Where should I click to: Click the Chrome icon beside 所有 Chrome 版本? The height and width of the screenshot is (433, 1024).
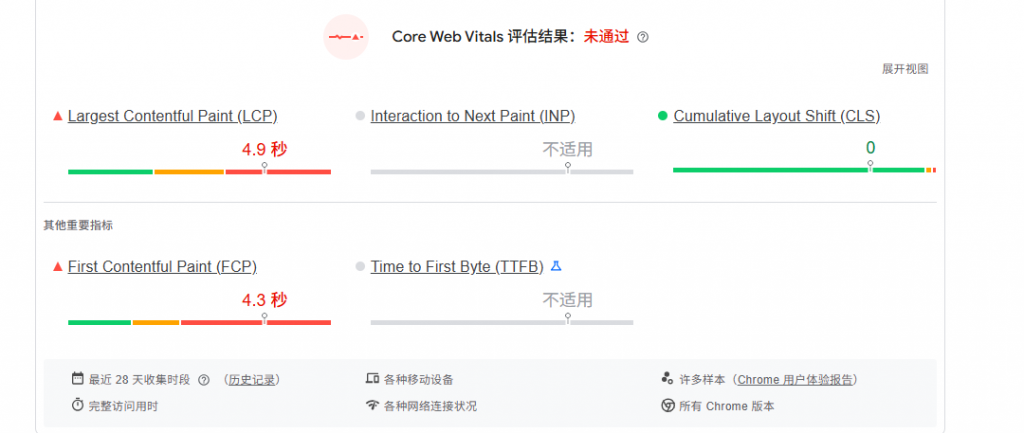[667, 405]
